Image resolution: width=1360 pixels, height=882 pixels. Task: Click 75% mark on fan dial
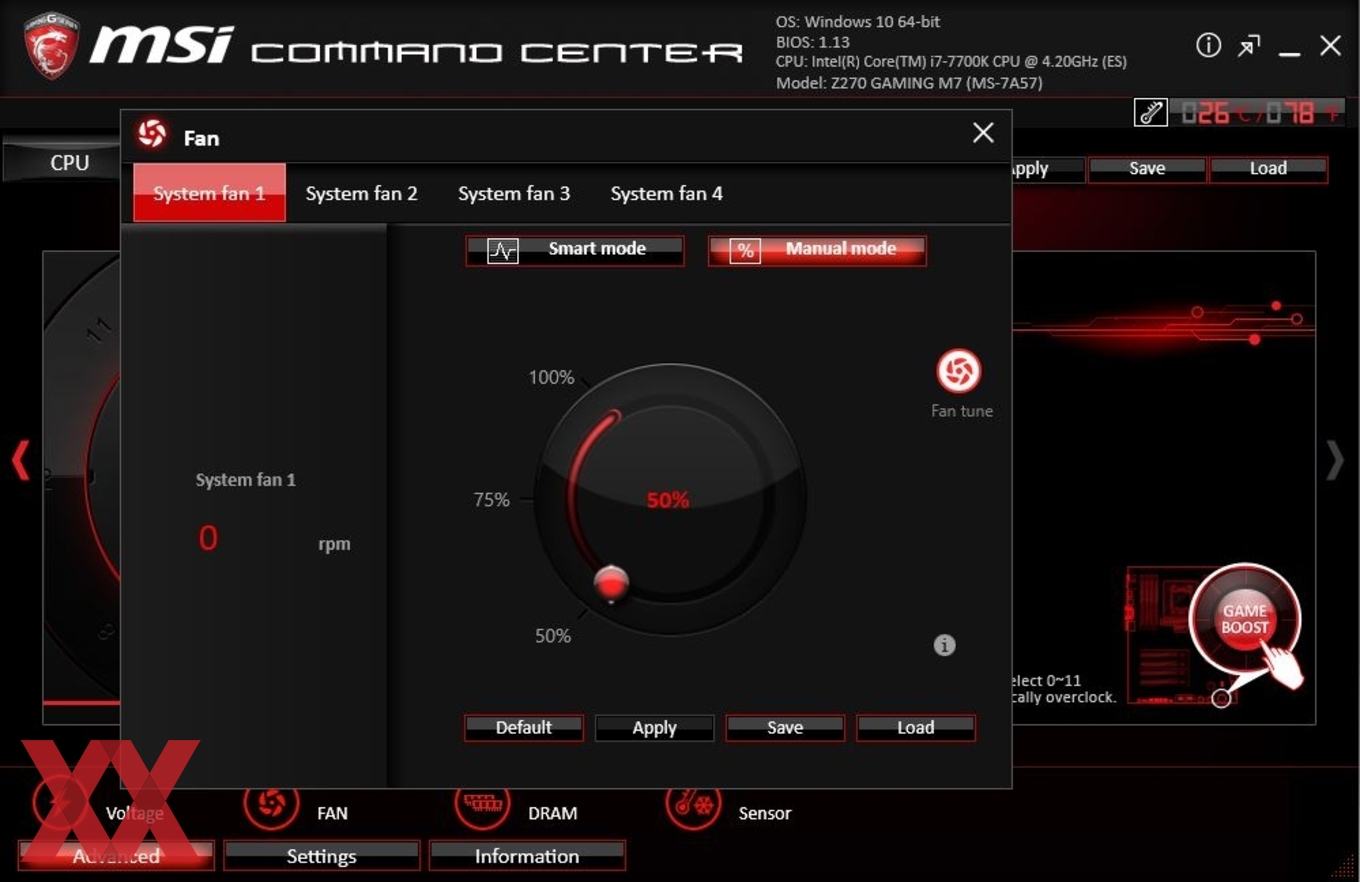[x=491, y=500]
